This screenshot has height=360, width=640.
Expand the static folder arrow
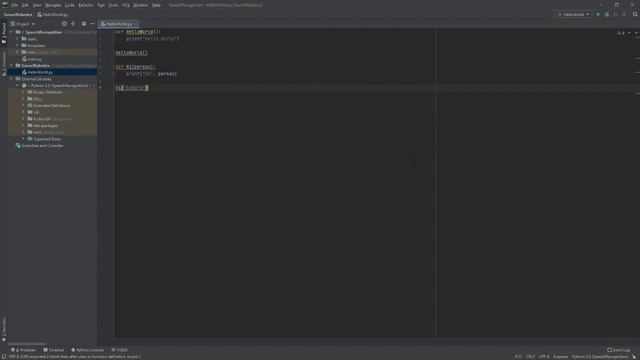tap(18, 39)
